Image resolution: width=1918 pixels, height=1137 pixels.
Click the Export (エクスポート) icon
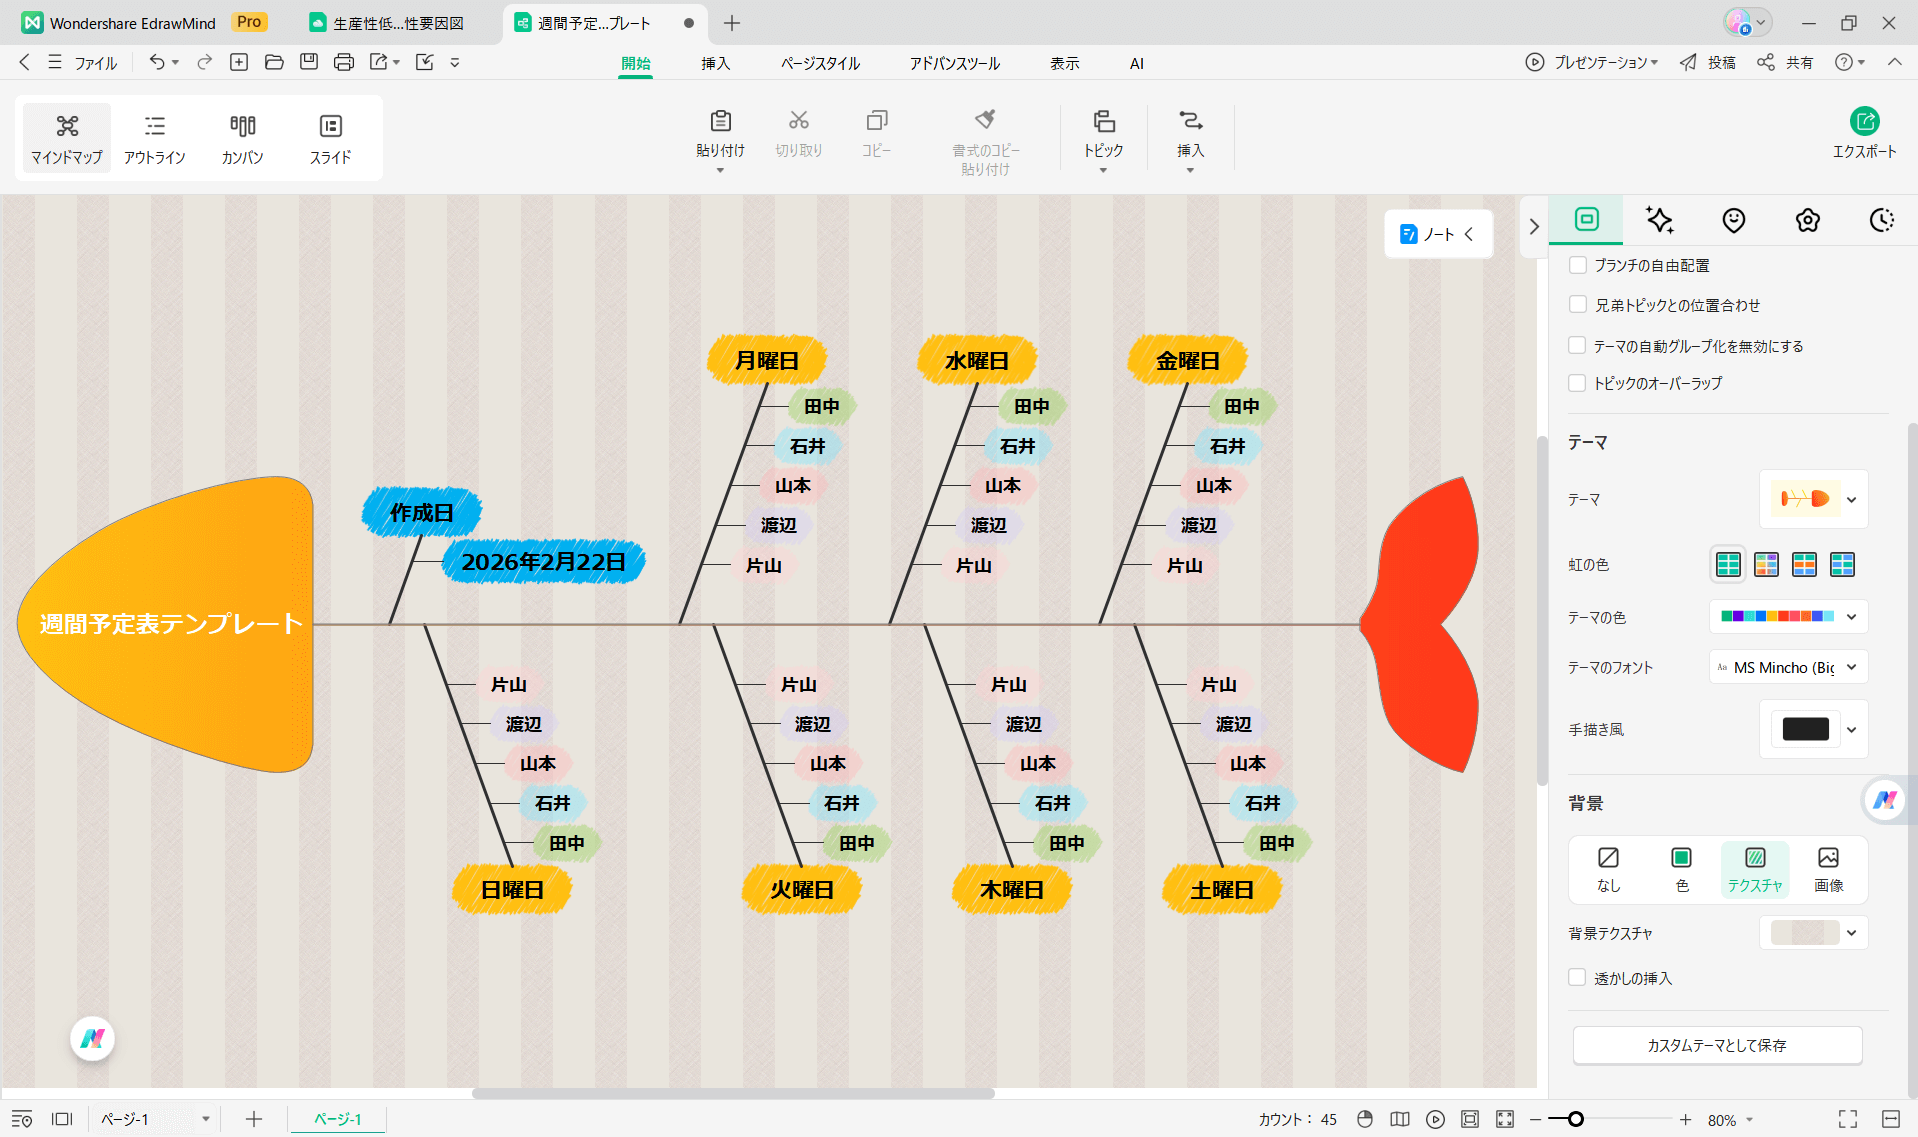pyautogui.click(x=1863, y=122)
